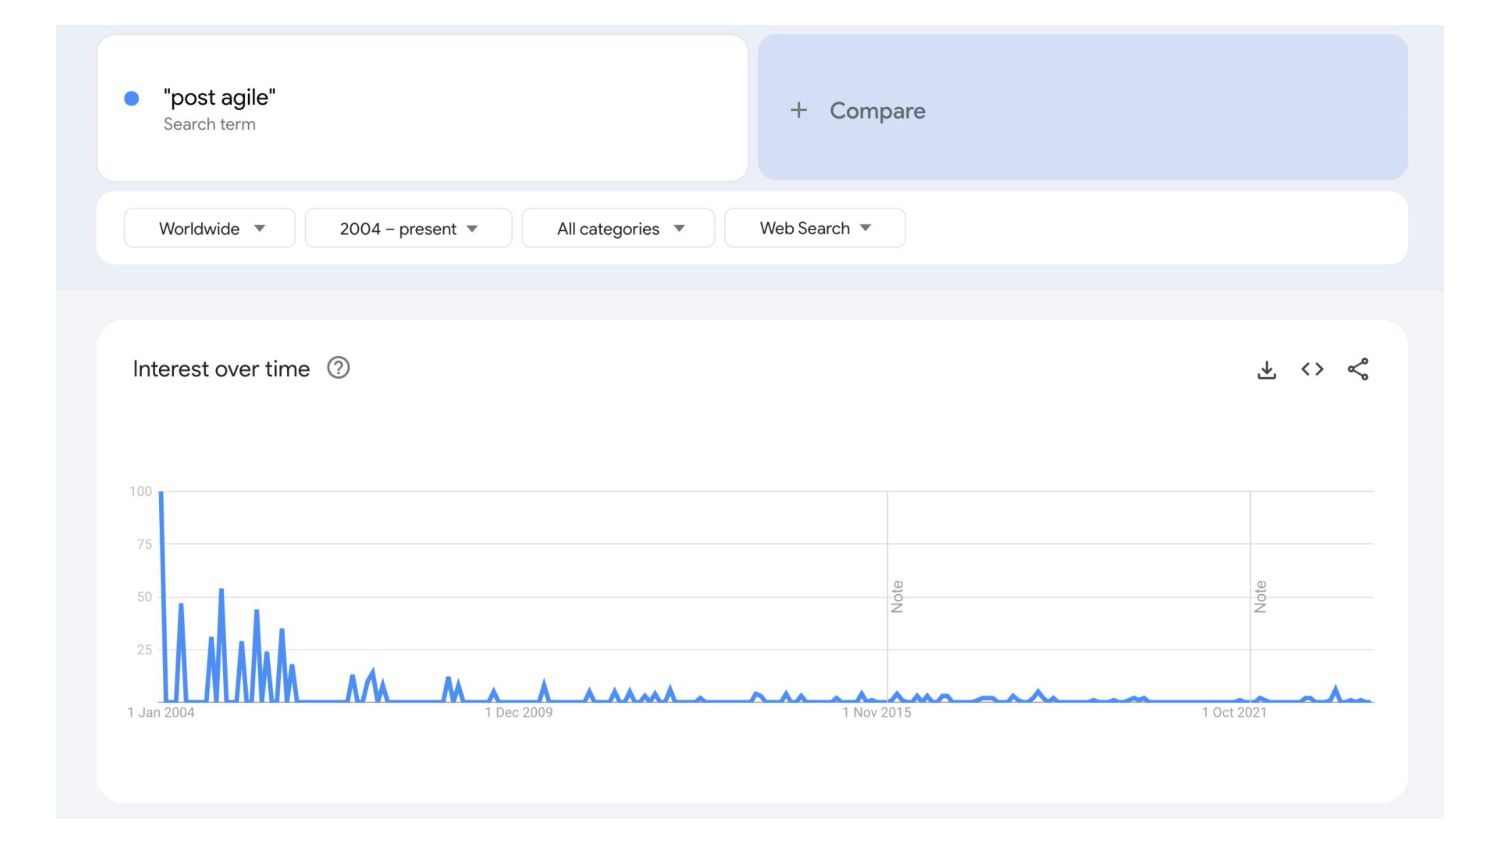This screenshot has height=844, width=1500.
Task: Click the chart peak at 100 in Jan 2004
Action: pos(161,492)
